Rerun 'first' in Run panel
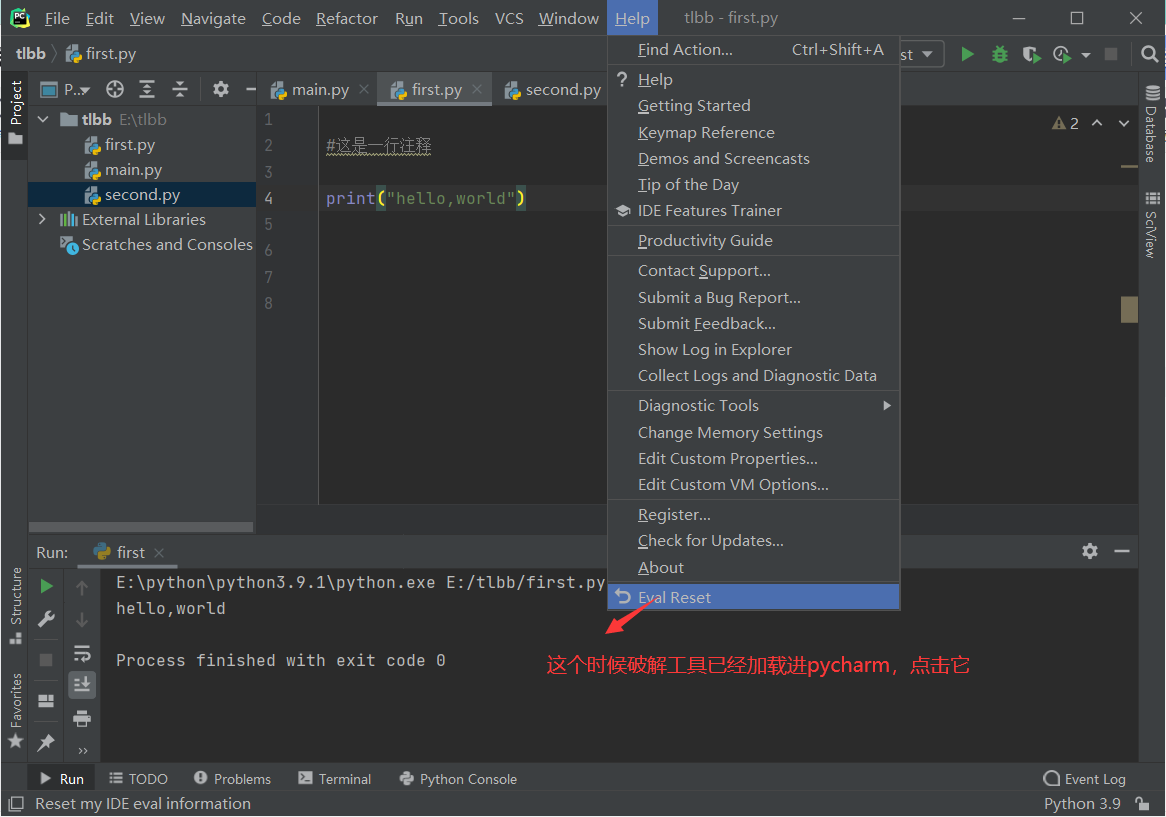The width and height of the screenshot is (1166, 817). point(46,586)
